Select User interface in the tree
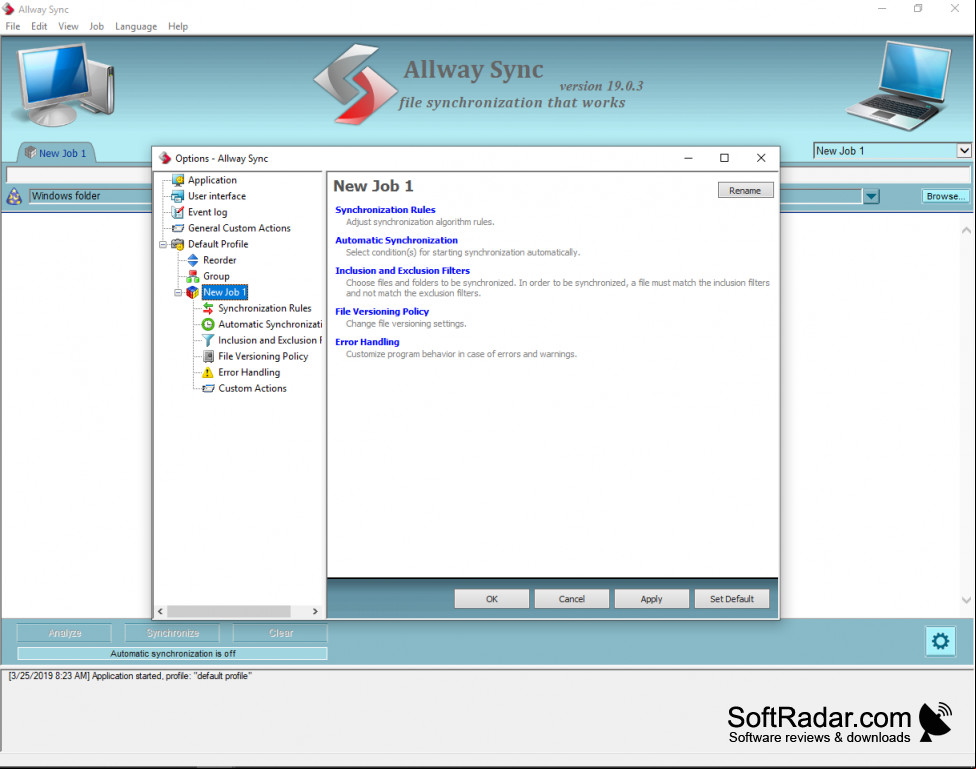The width and height of the screenshot is (976, 769). tap(217, 196)
